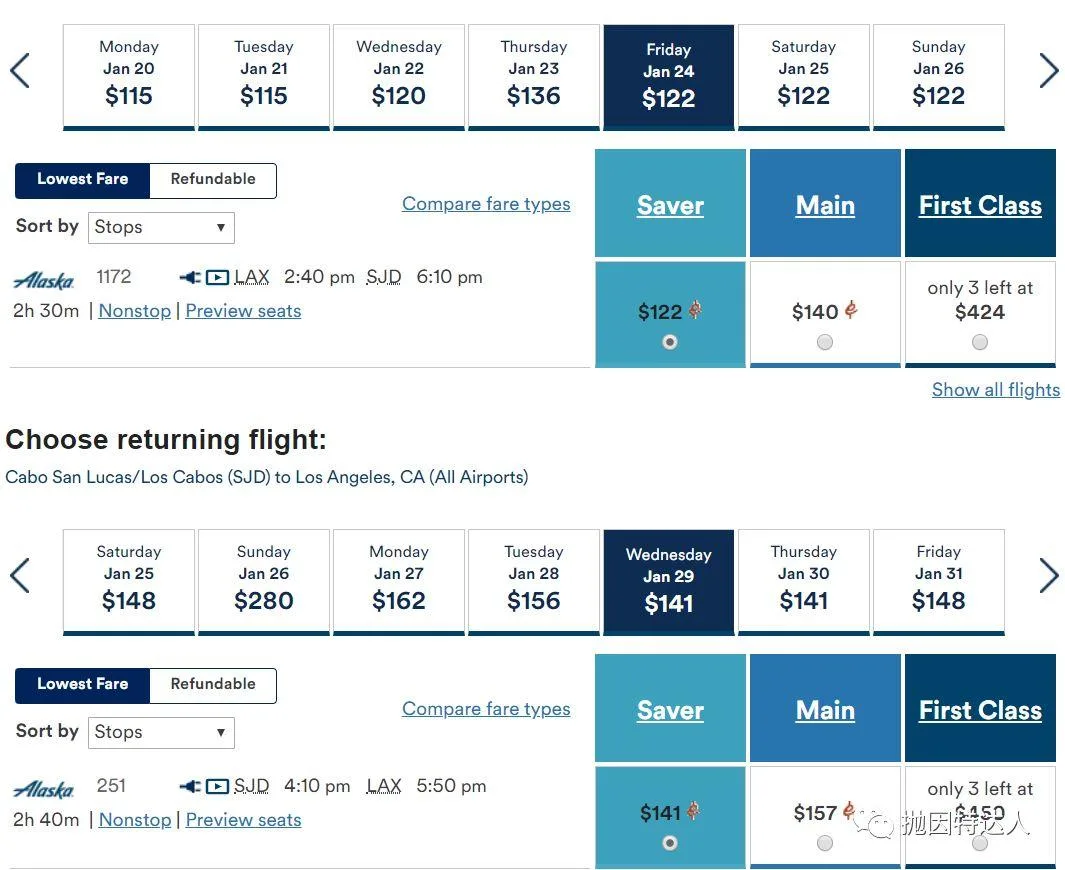Show earlier returning dates with left arrow
Screen dimensions: 1065x870
point(20,575)
